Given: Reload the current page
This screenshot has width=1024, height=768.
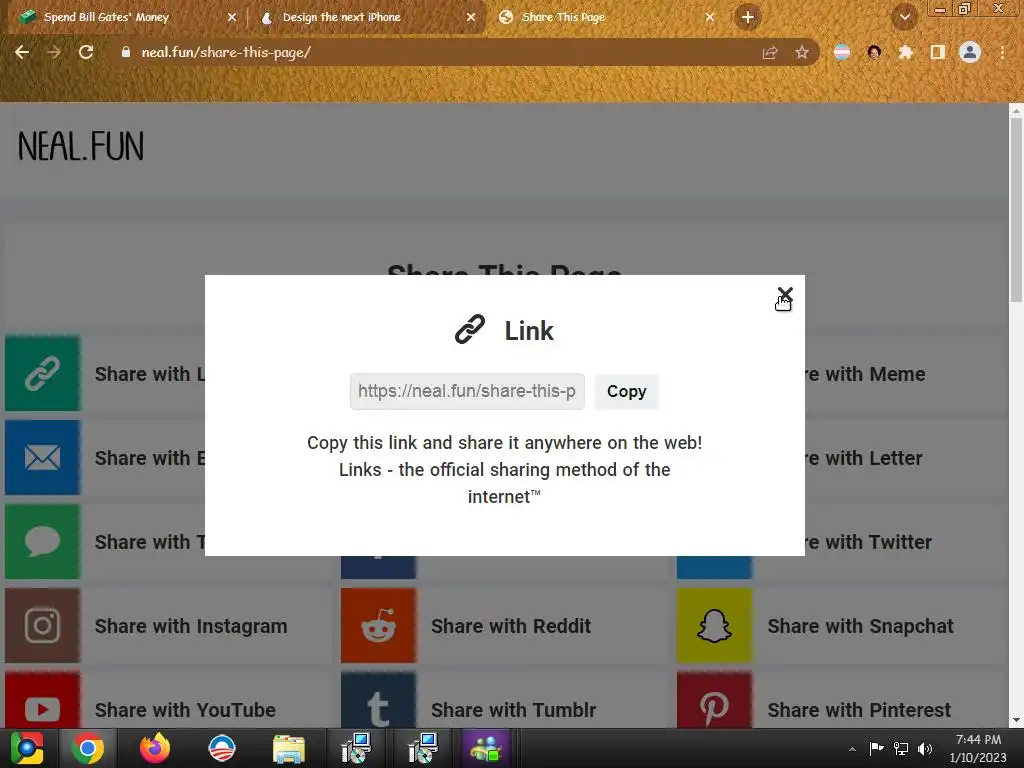Looking at the screenshot, I should coord(86,52).
